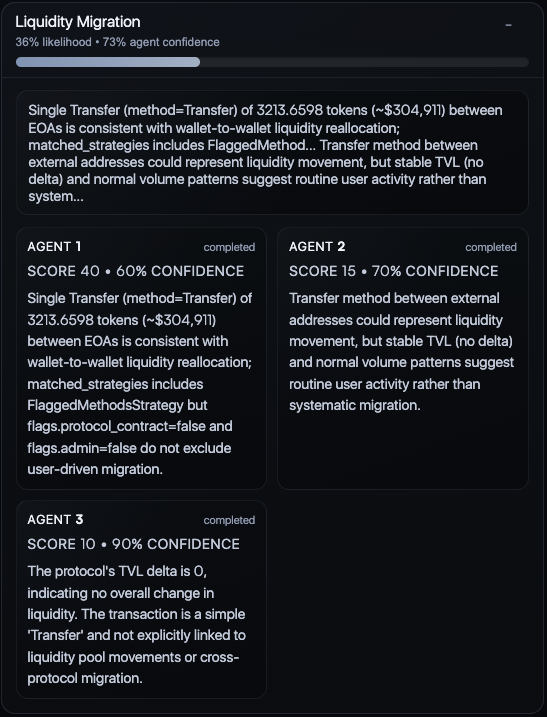Click the truncated 'system...' summary ending

tap(56, 197)
